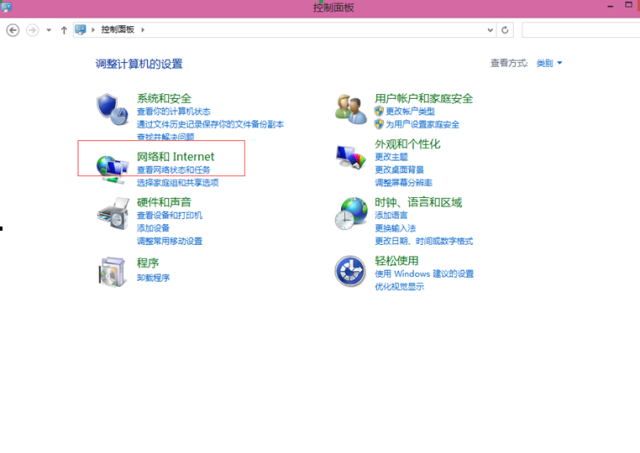
Task: Open the 时钟、语言和区域 globe clock icon
Action: (351, 213)
